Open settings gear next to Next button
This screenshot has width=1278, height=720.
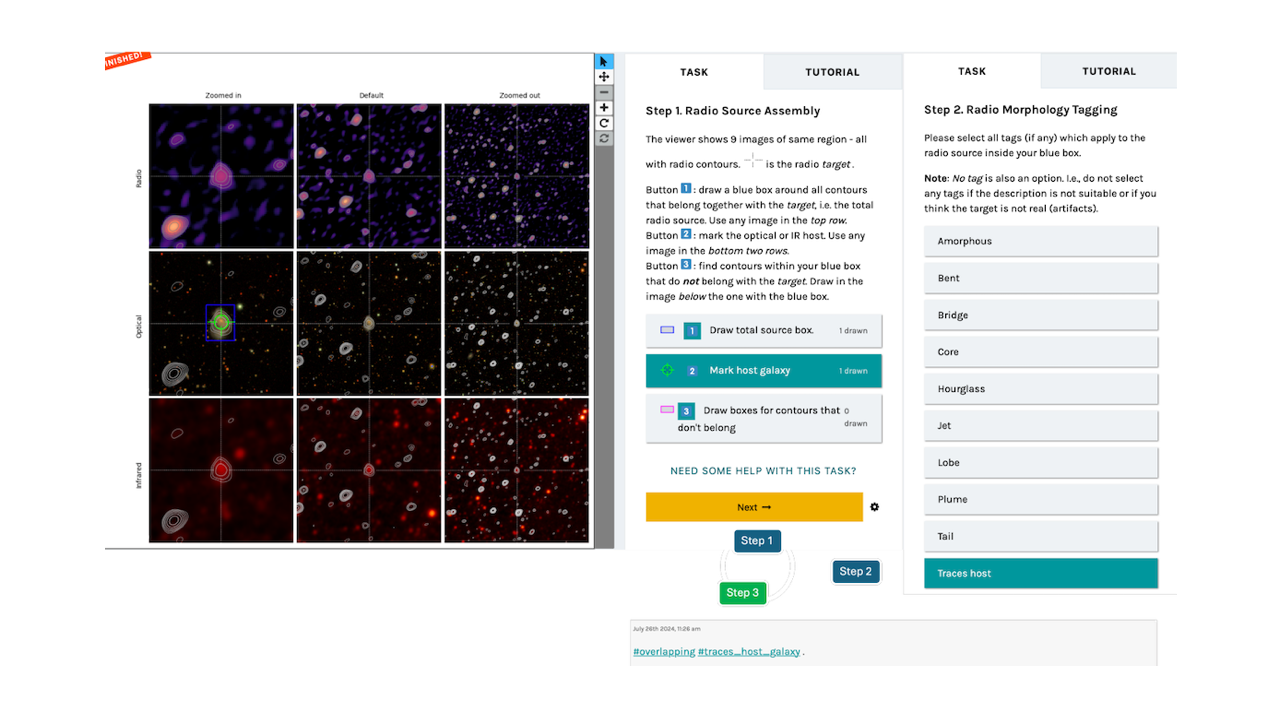pos(874,507)
